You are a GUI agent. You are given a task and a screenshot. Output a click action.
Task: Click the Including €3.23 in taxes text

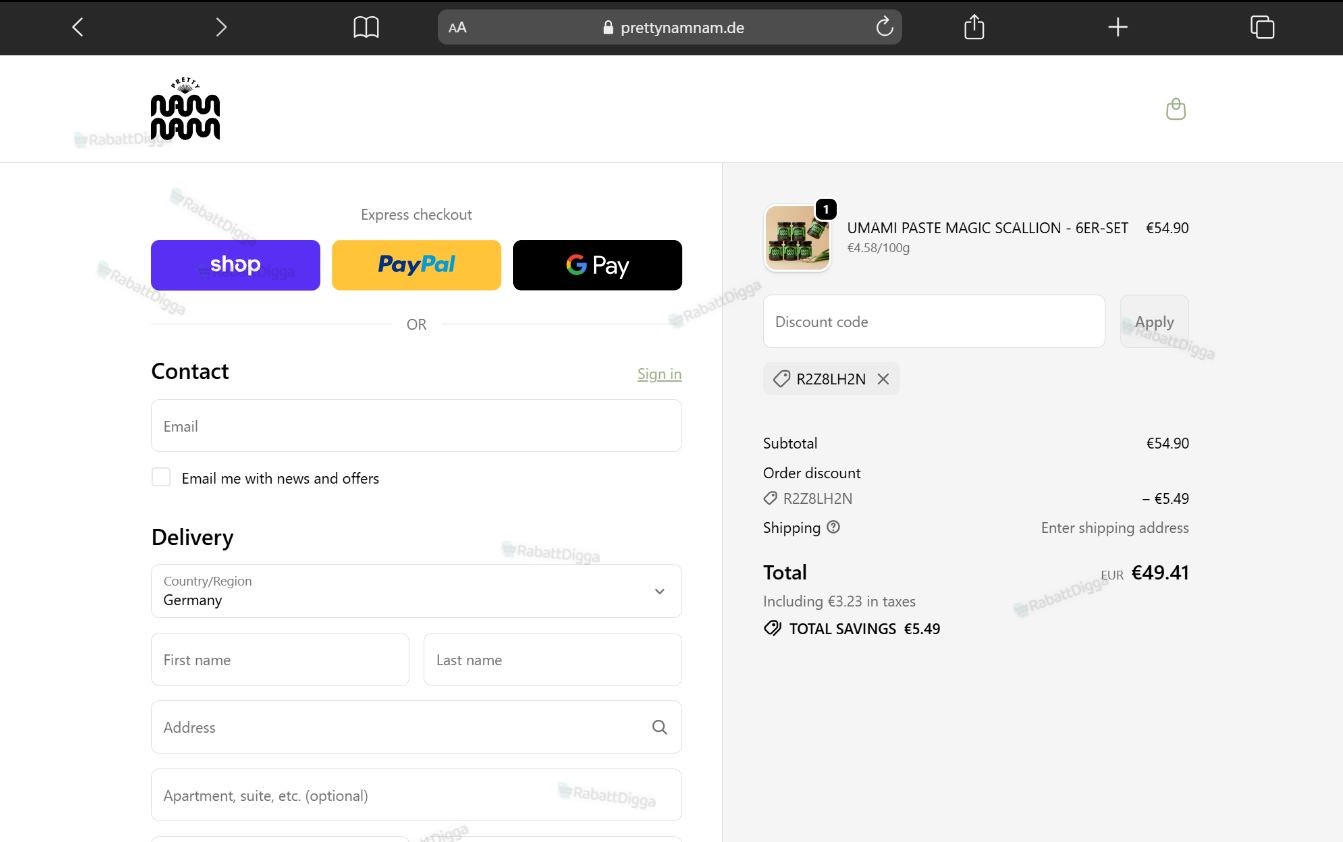[x=839, y=601]
